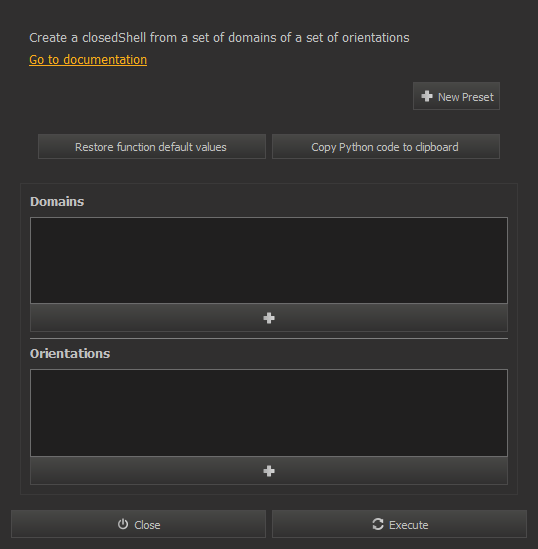Copy Python code to clipboard
This screenshot has width=538, height=549.
(x=386, y=147)
